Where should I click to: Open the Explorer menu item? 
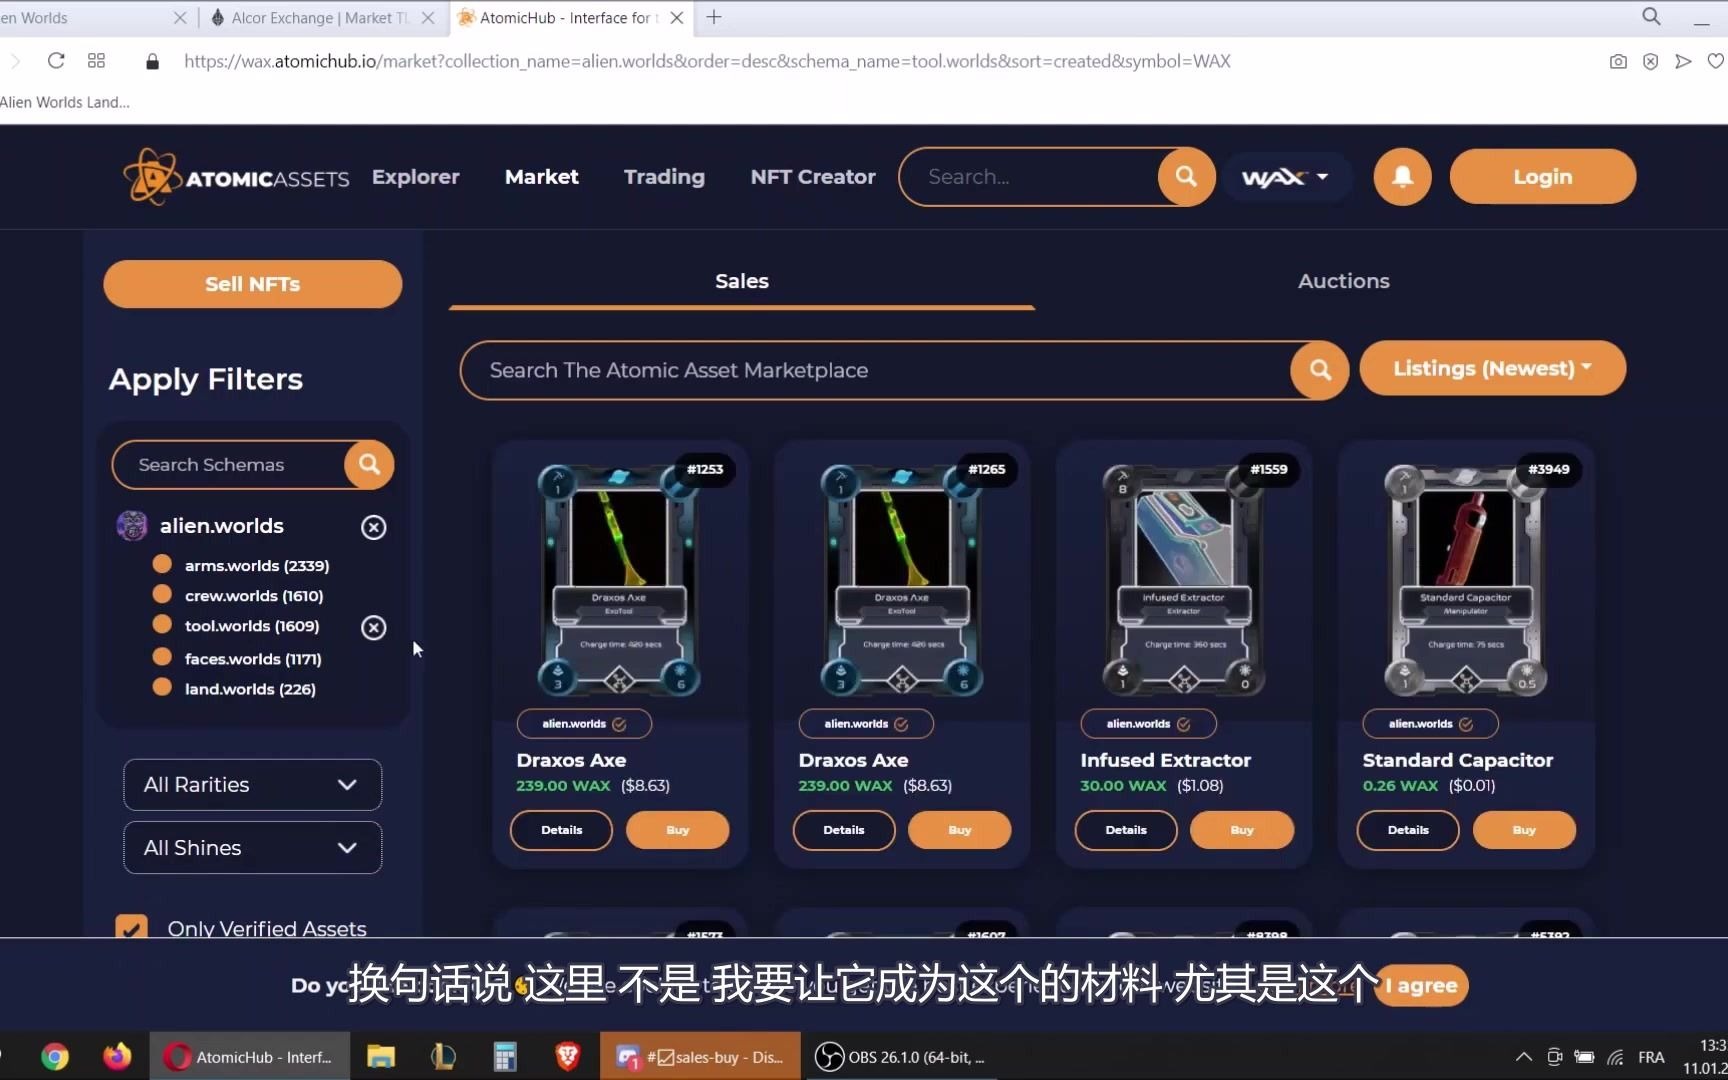coord(415,177)
